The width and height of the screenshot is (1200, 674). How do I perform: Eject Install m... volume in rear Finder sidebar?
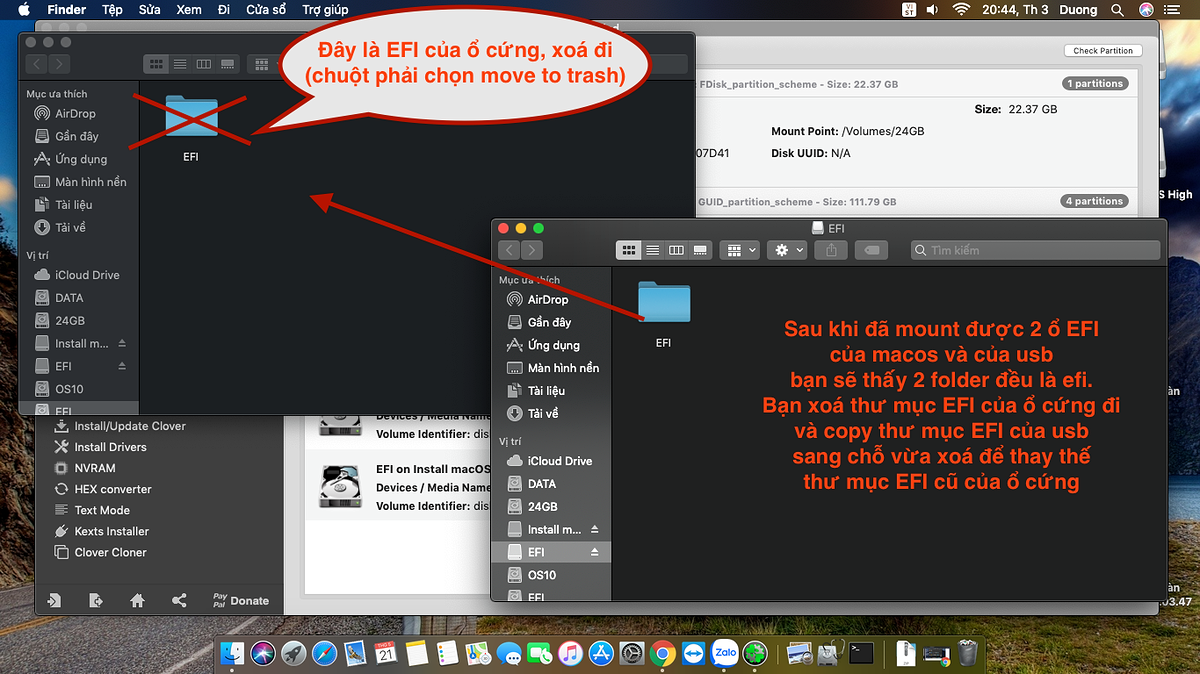[x=122, y=343]
